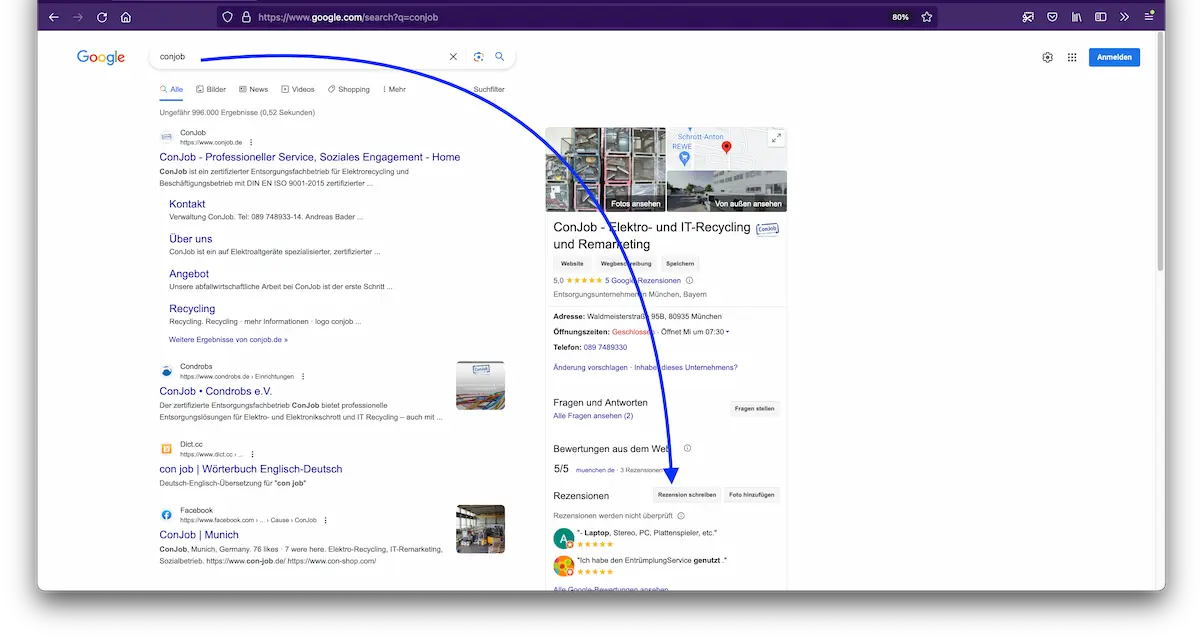Show more tools chevron in toolbar
The image size is (1200, 640).
point(1125,17)
